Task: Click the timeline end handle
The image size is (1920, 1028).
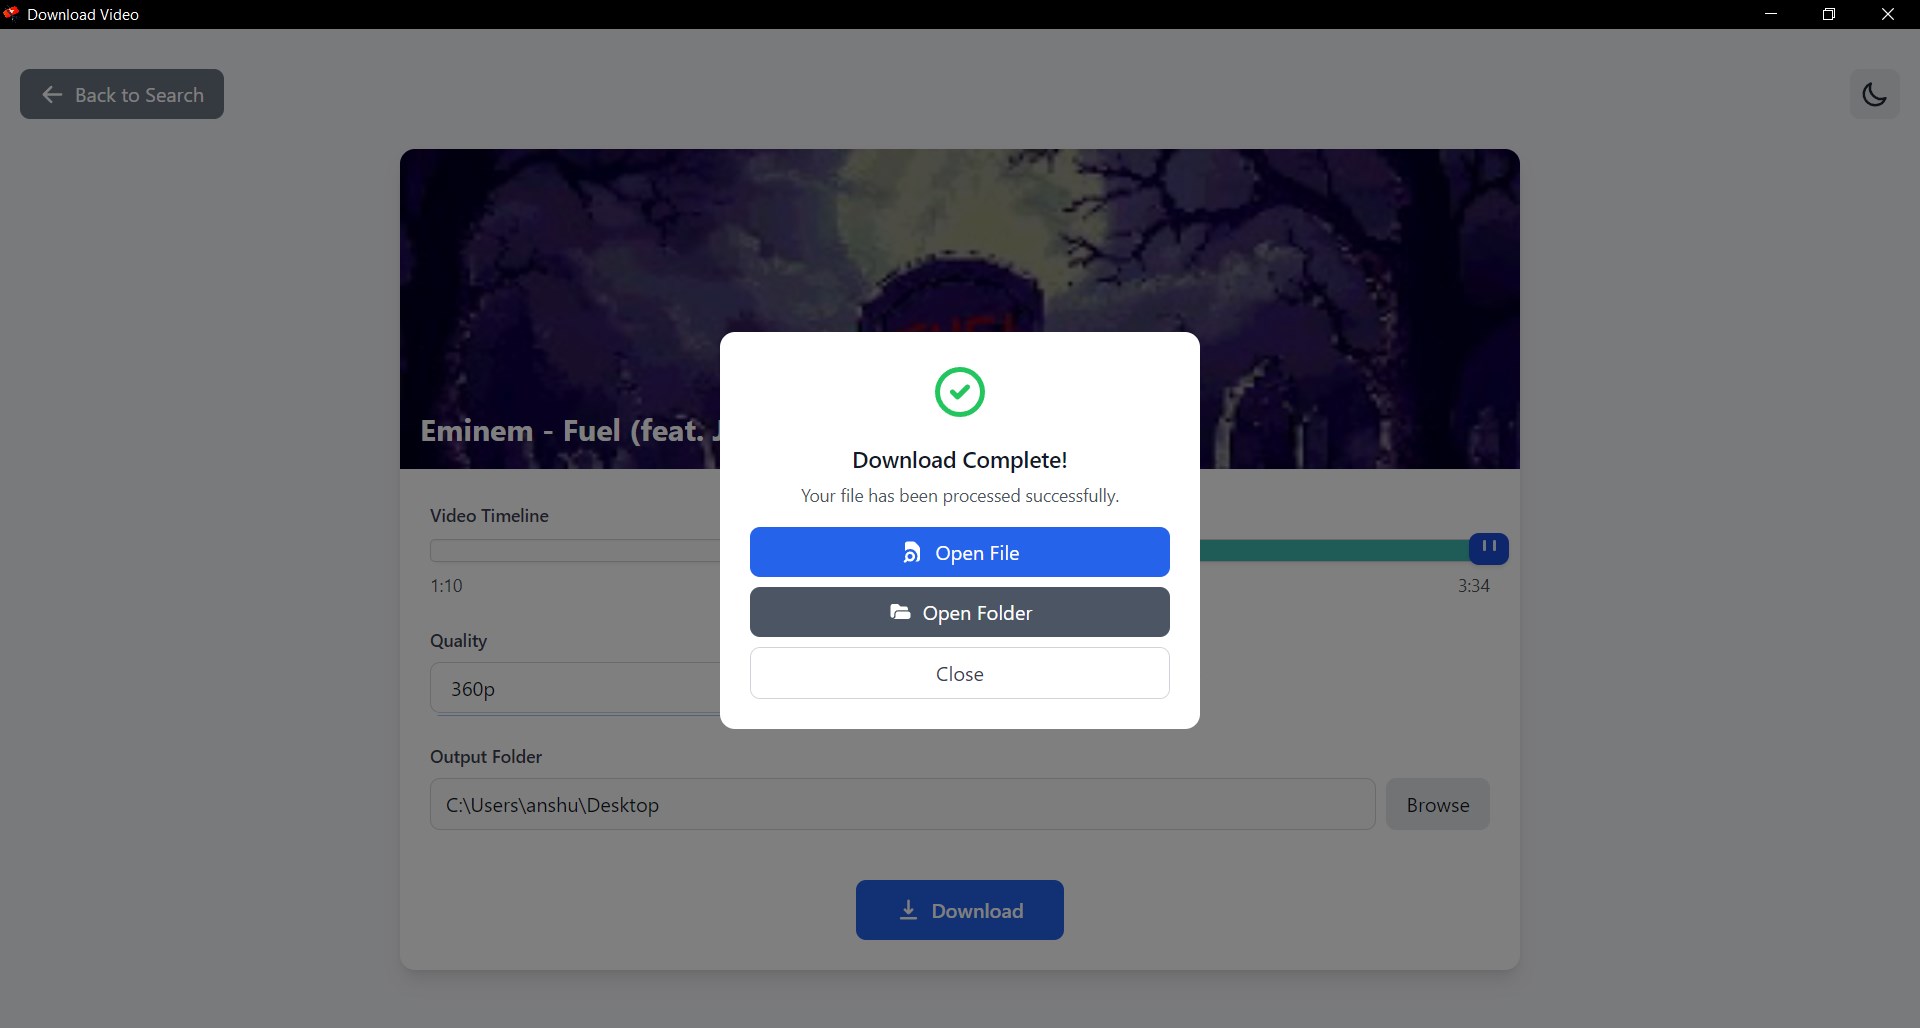Action: point(1489,548)
